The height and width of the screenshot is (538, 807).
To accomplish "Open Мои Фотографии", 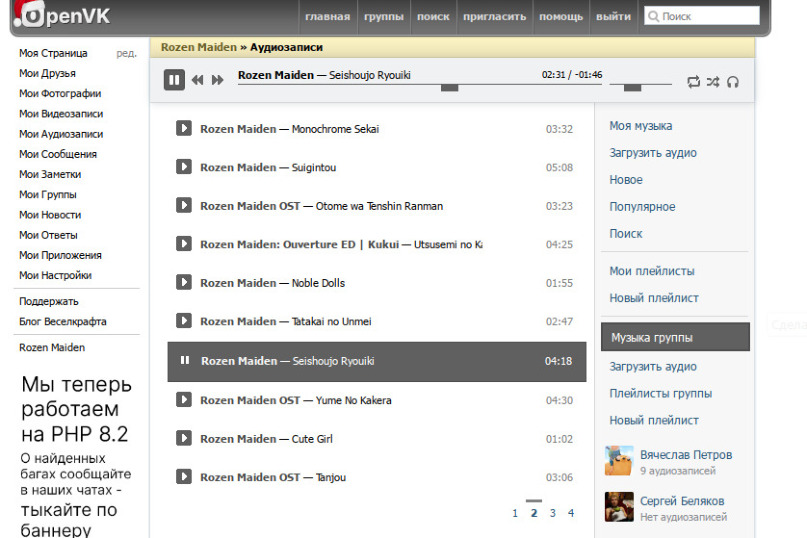I will click(60, 93).
